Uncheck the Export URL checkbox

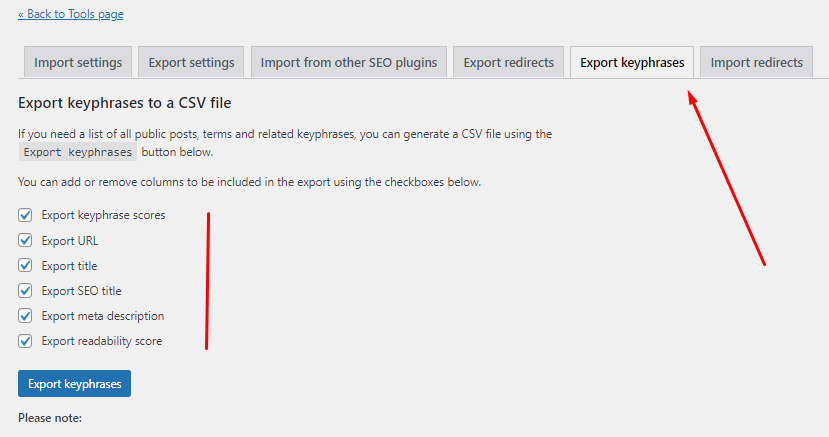coord(26,240)
